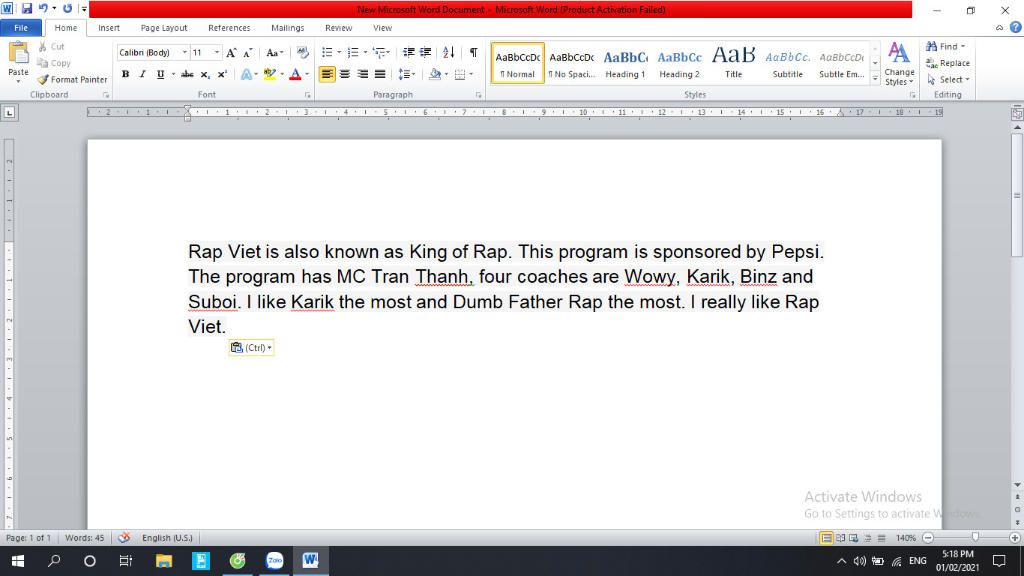Viewport: 1024px width, 576px height.
Task: Activate the Format Painter brush
Action: [72, 79]
